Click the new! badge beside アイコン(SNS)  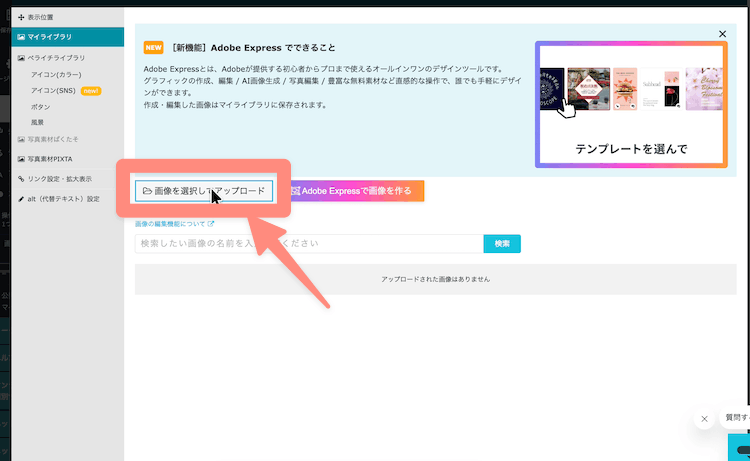(x=91, y=91)
